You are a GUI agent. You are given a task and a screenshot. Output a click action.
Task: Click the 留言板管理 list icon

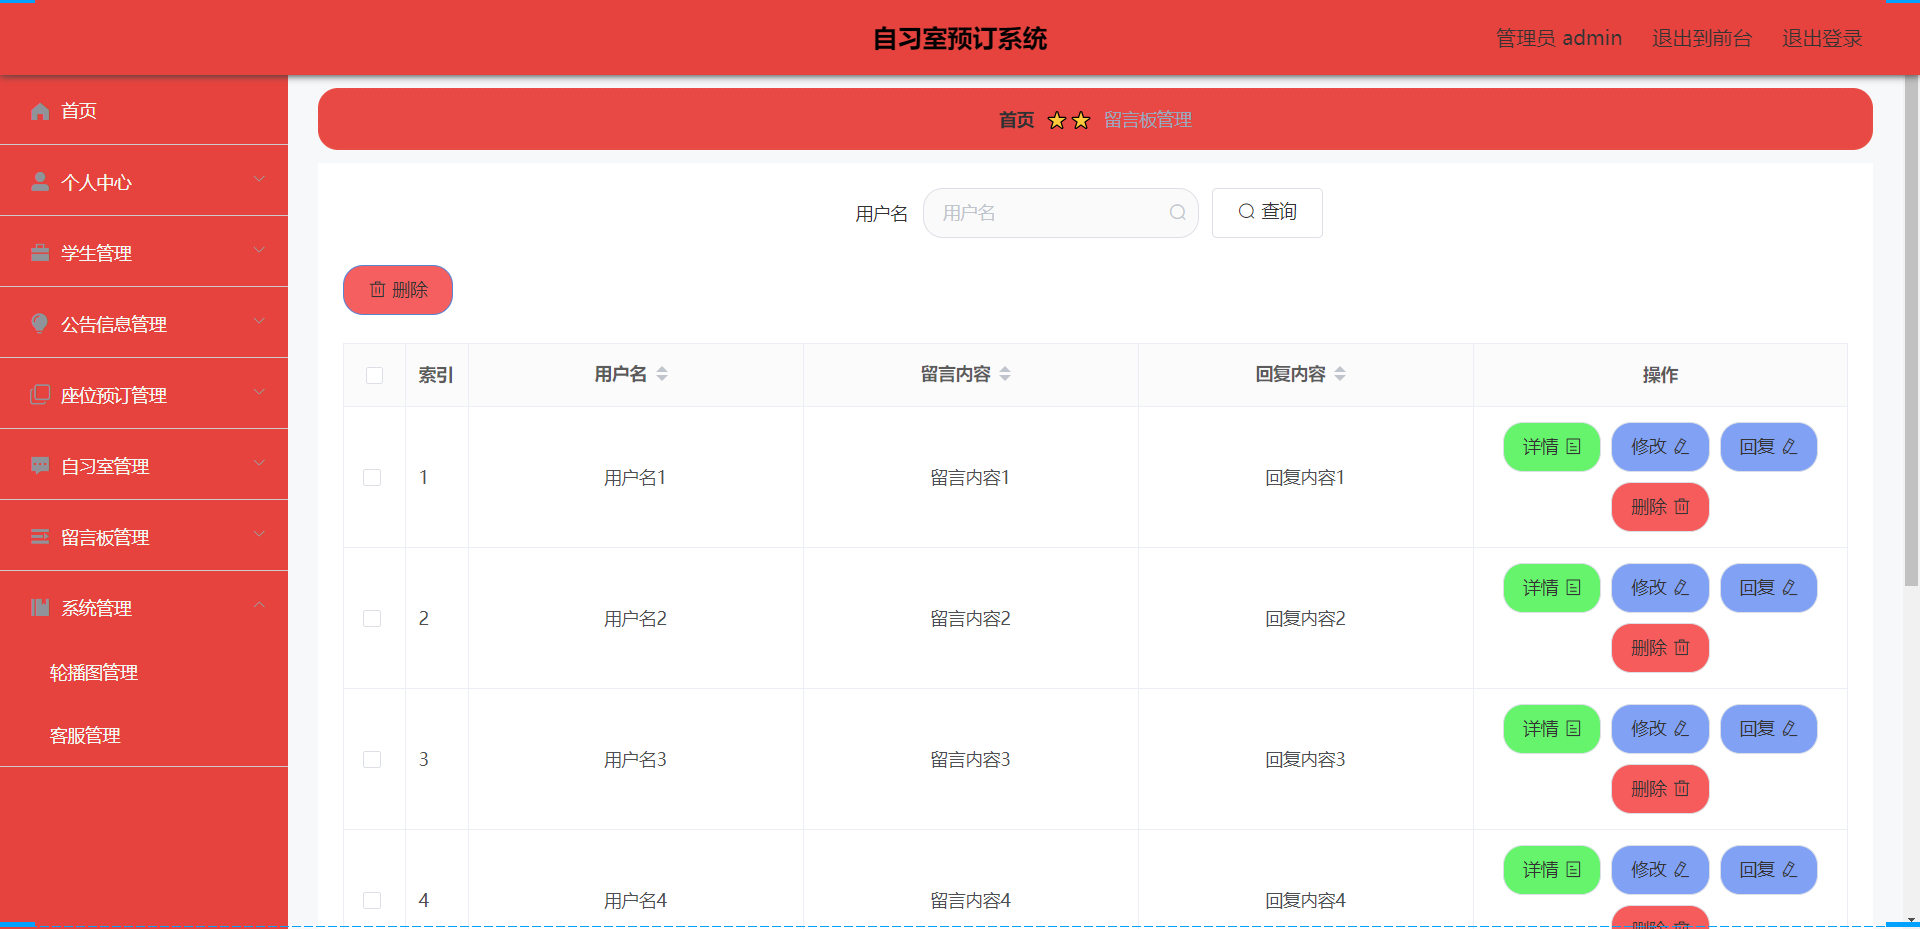[39, 536]
